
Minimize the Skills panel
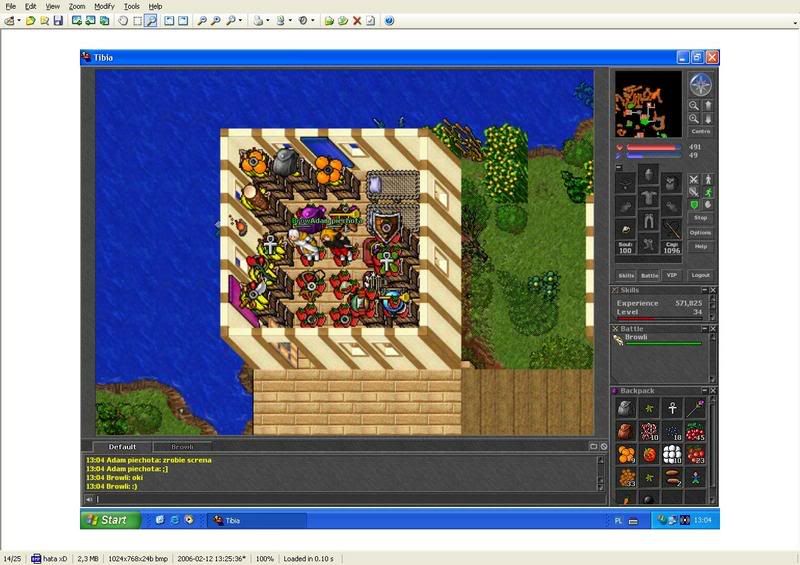pyautogui.click(x=705, y=290)
